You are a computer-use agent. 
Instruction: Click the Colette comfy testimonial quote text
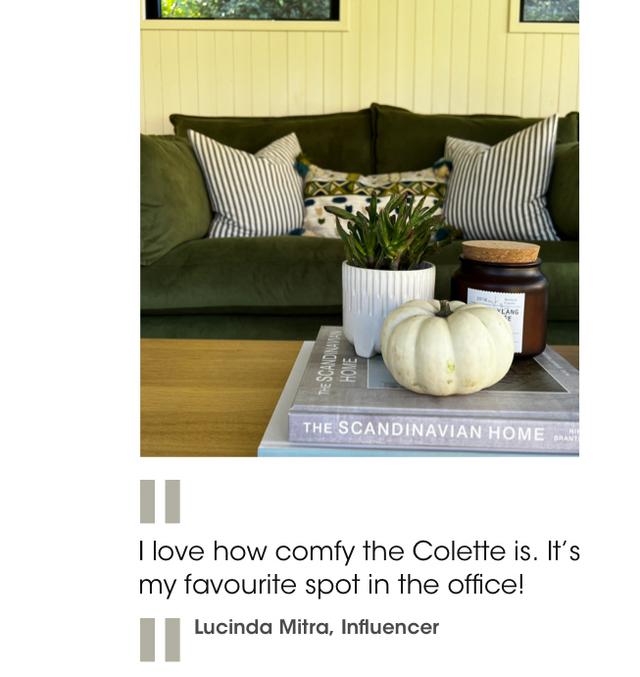[x=359, y=568]
